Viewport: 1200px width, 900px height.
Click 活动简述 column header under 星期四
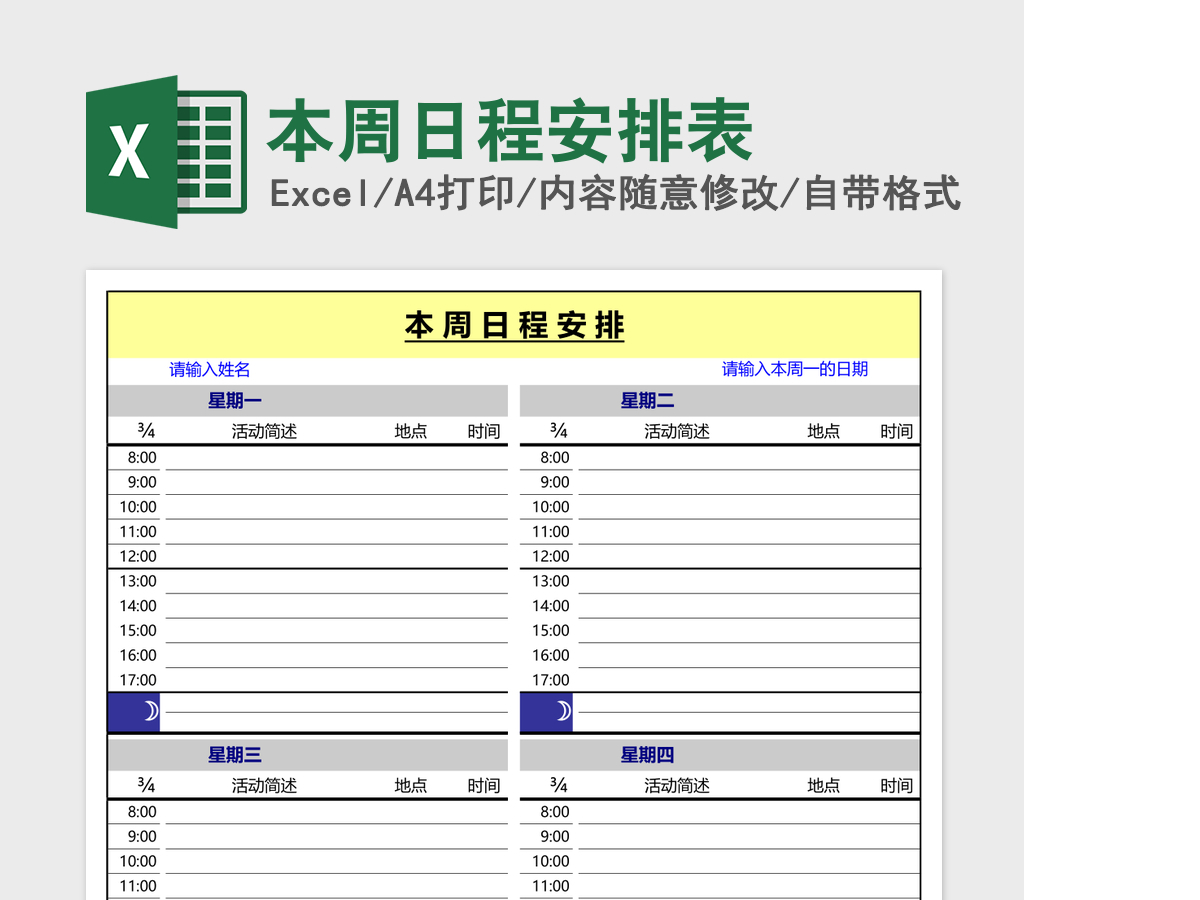677,786
